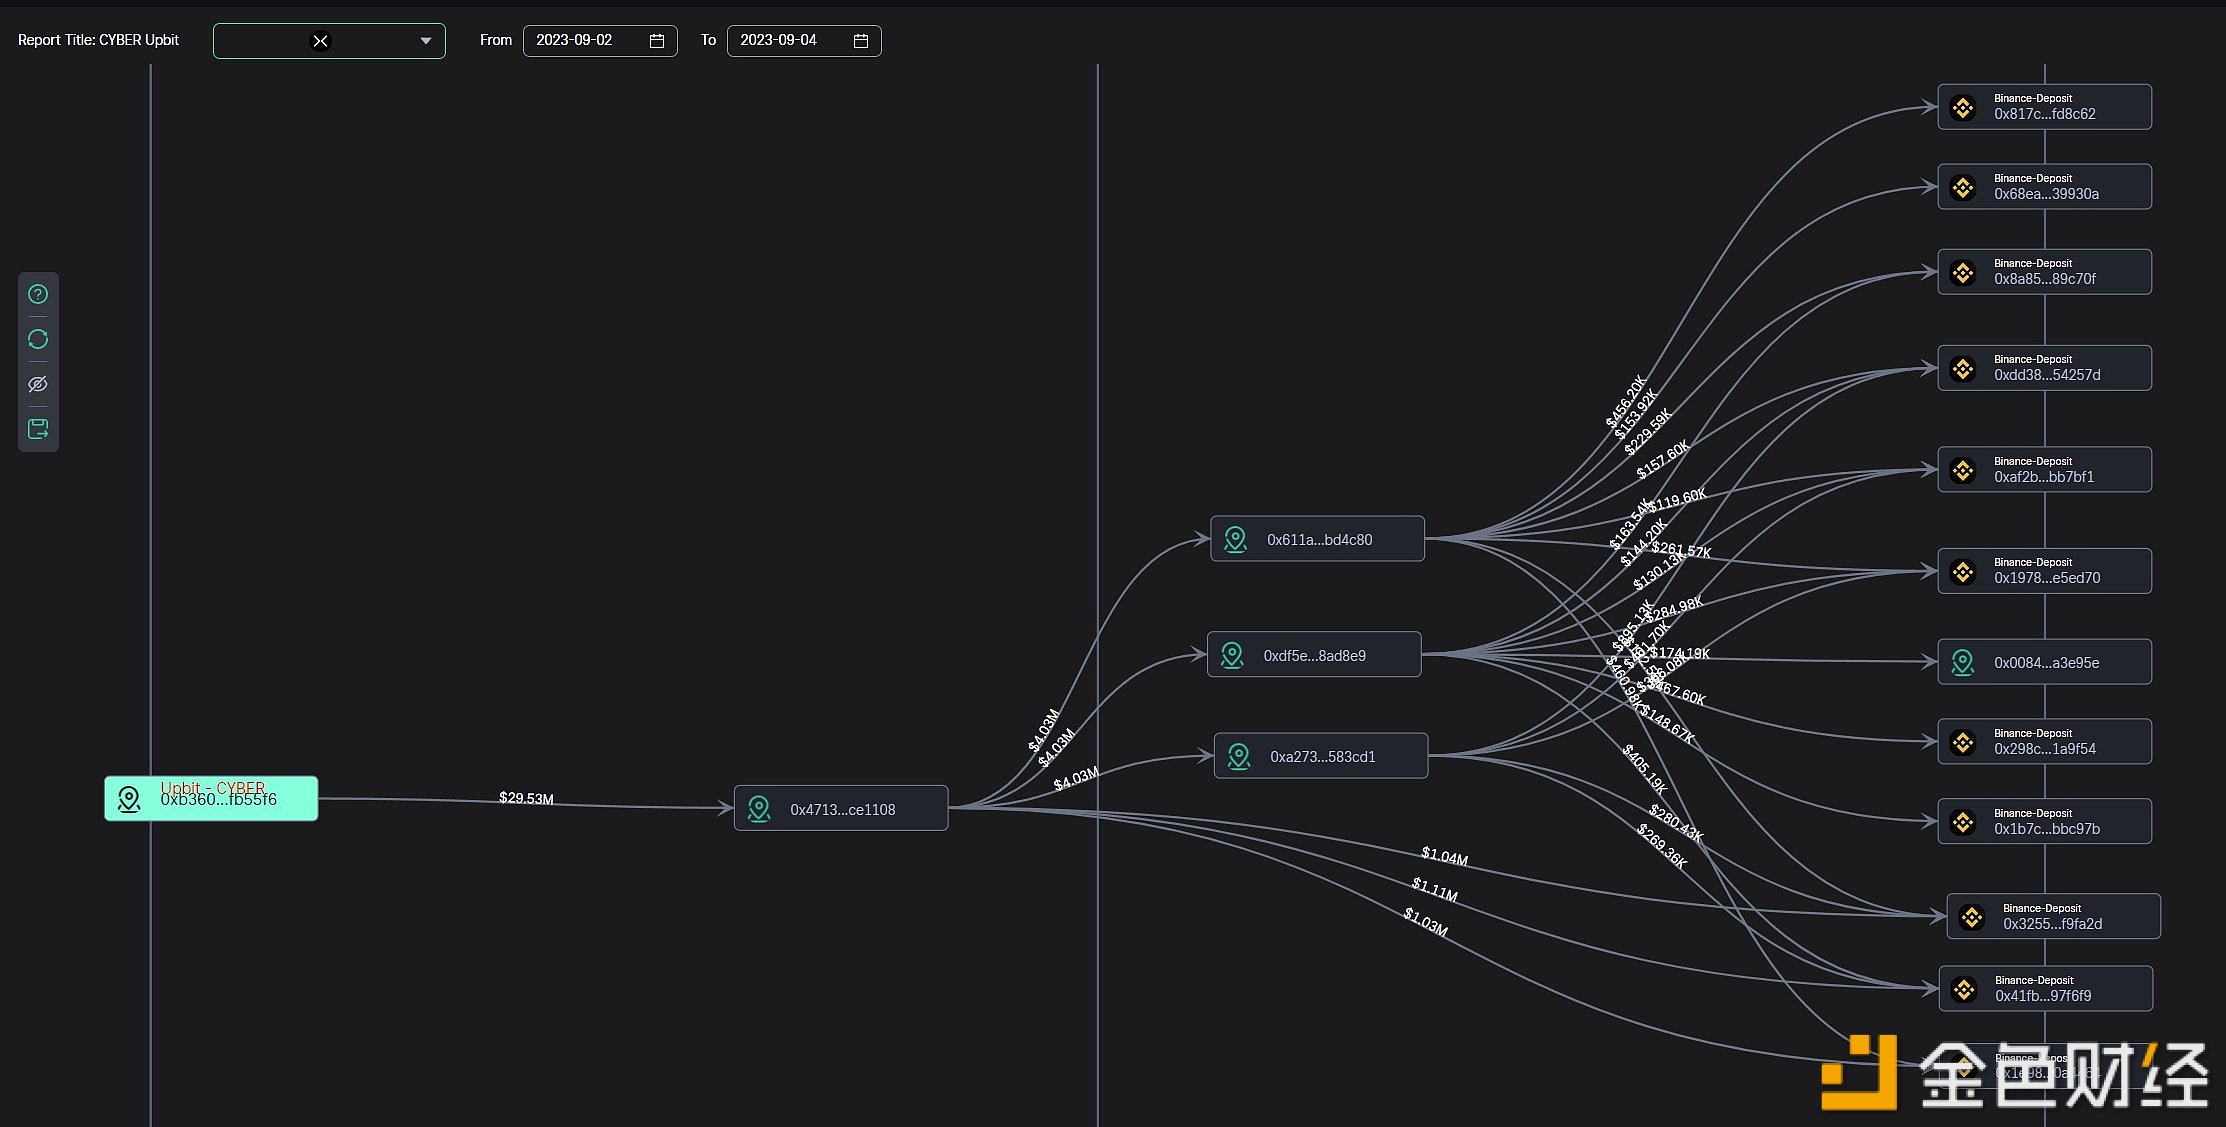
Task: Click Binance logo on 0x41fb...97f6f9 node
Action: 1964,990
